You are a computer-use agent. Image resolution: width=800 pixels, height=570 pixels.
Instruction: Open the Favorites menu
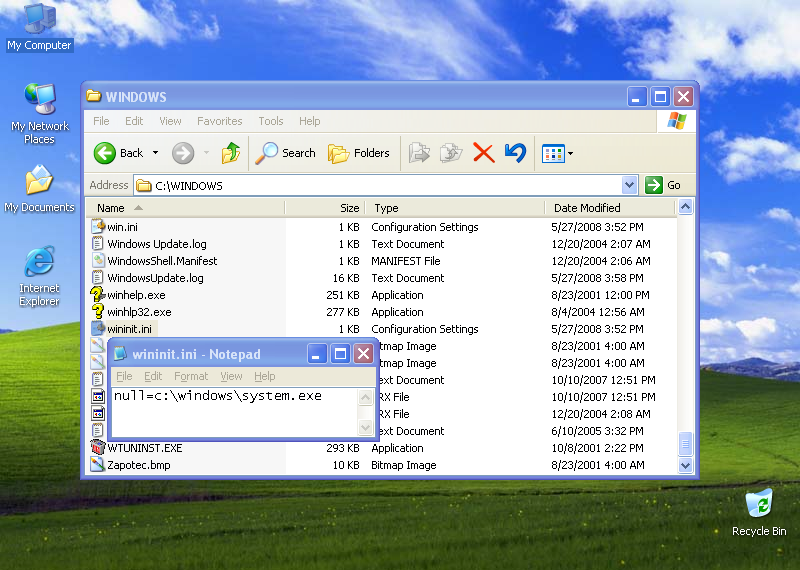tap(220, 121)
